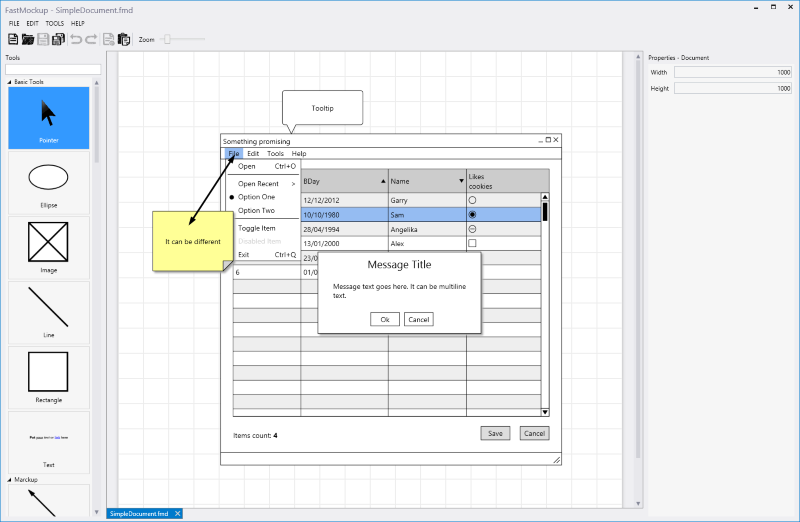Click Edit in the mockup menu bar

pyautogui.click(x=253, y=154)
